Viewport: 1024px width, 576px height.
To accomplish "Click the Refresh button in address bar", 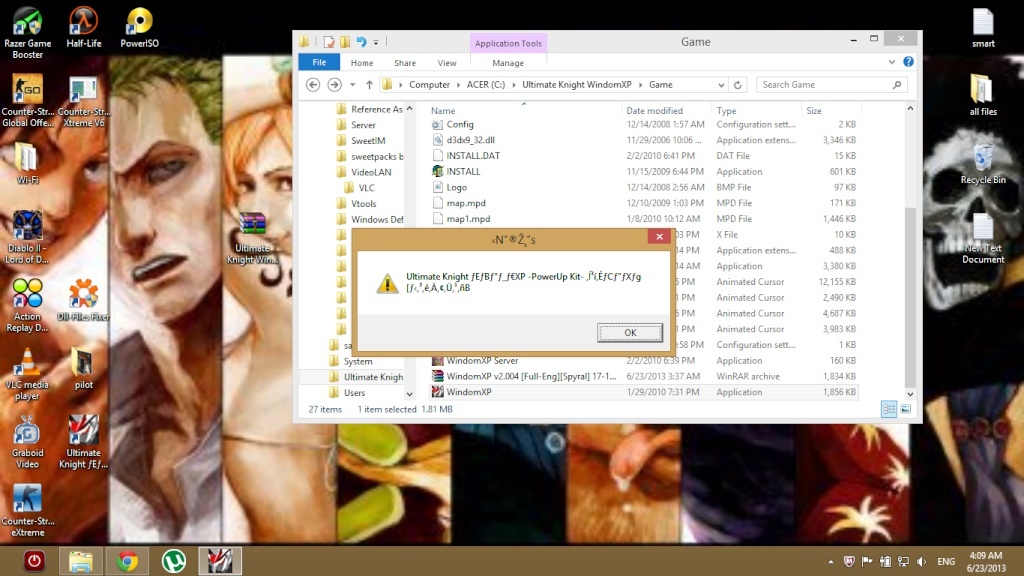I will pos(738,85).
